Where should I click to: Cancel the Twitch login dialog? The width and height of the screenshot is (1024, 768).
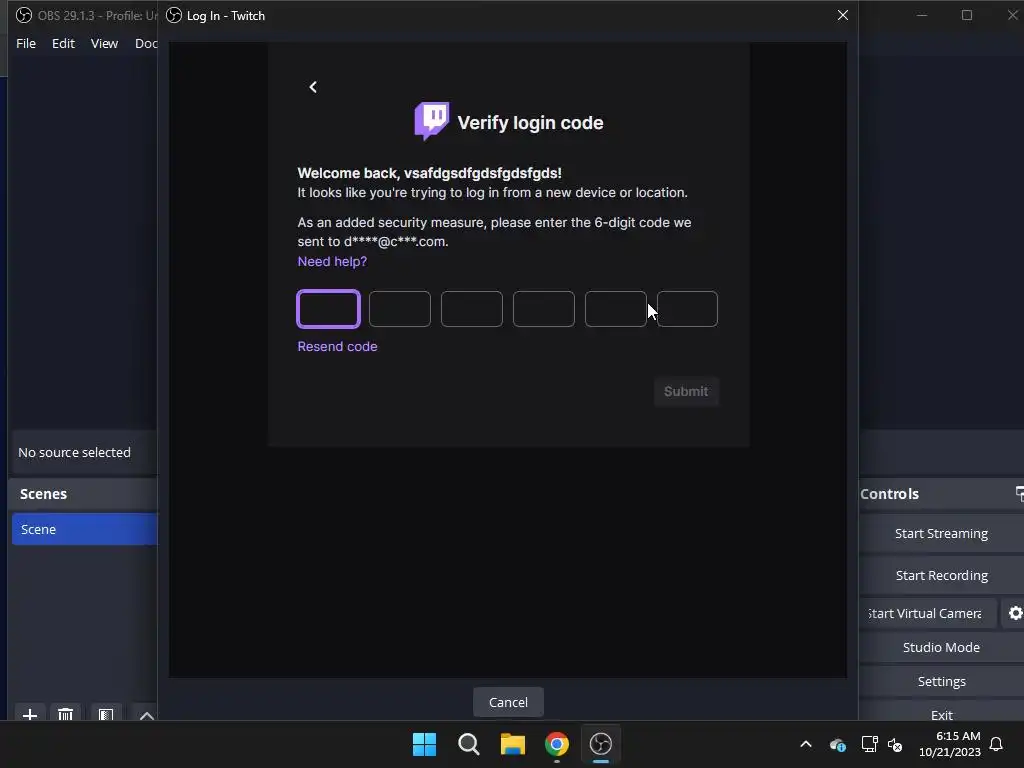point(508,702)
